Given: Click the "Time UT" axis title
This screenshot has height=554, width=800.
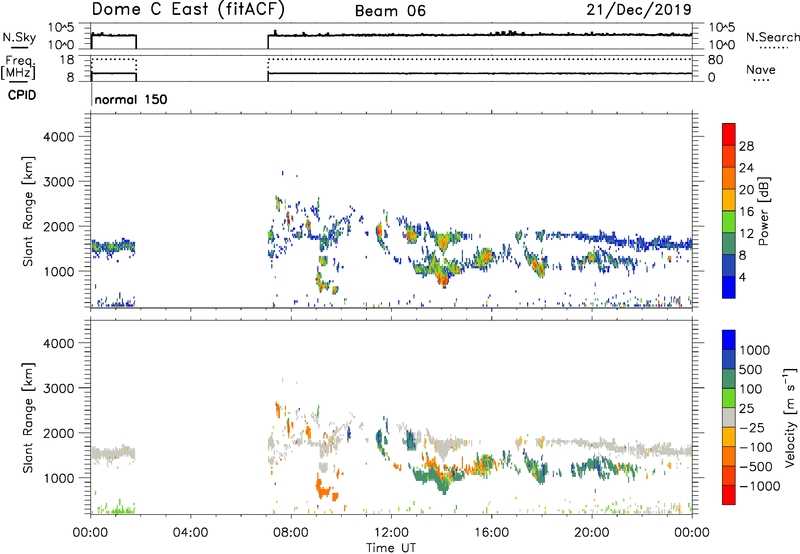Looking at the screenshot, I should (x=391, y=548).
